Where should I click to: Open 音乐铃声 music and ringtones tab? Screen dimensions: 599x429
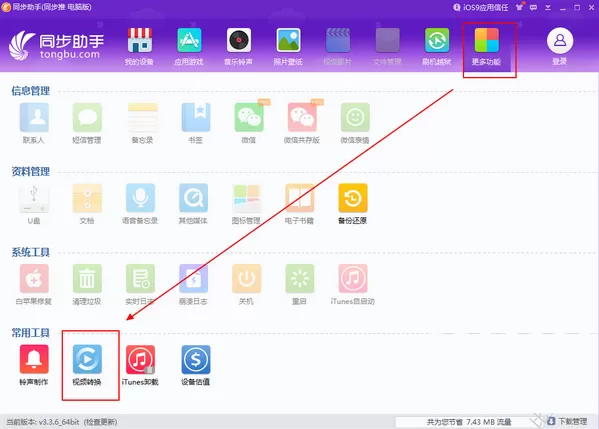point(238,47)
